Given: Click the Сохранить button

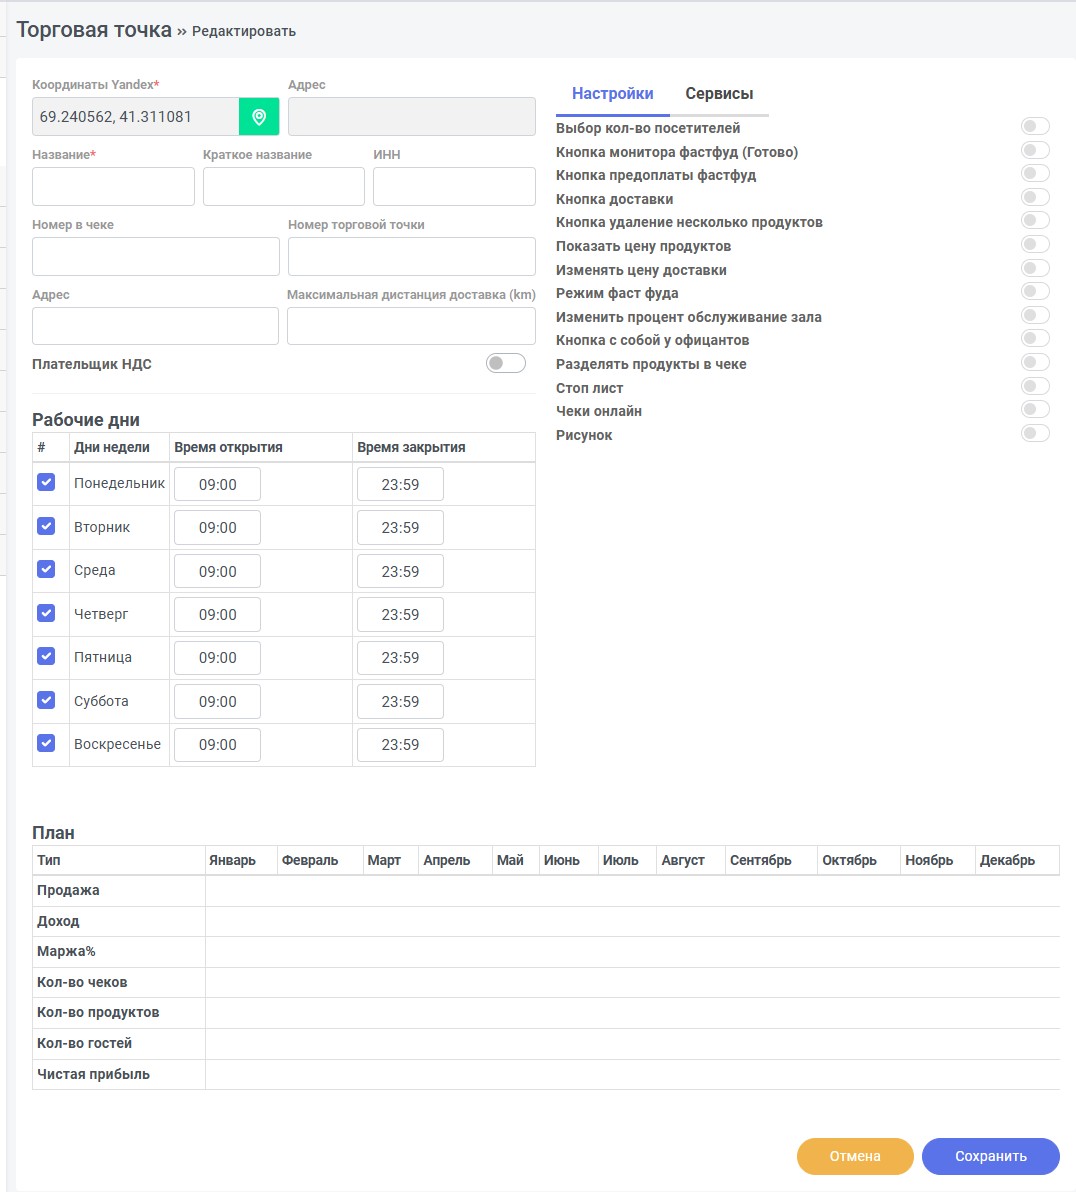Looking at the screenshot, I should [991, 1156].
